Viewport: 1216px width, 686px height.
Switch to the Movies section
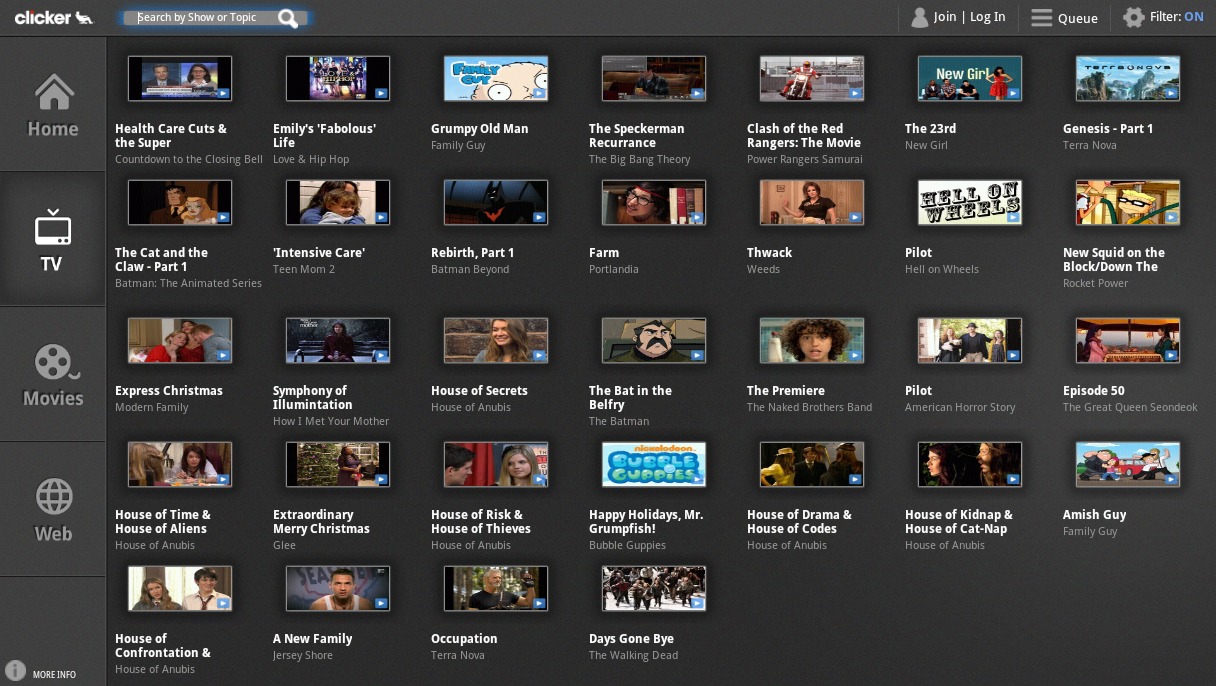click(53, 374)
